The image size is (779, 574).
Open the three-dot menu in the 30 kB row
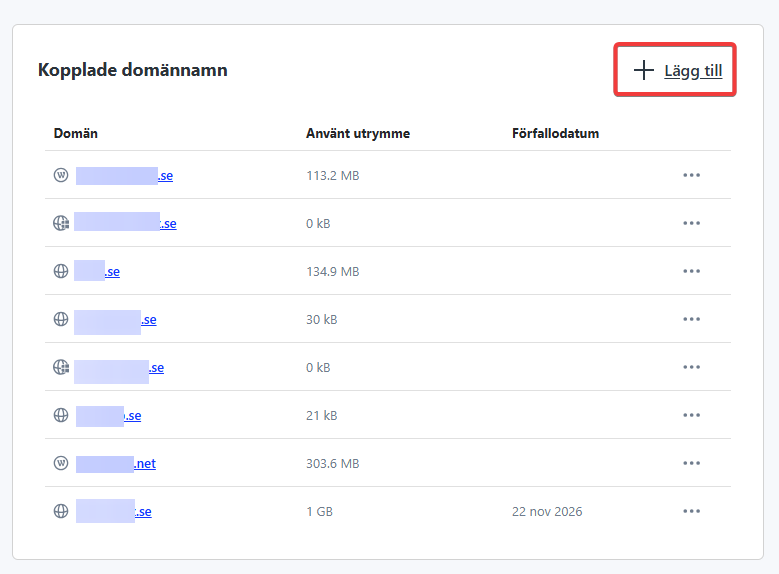point(691,319)
